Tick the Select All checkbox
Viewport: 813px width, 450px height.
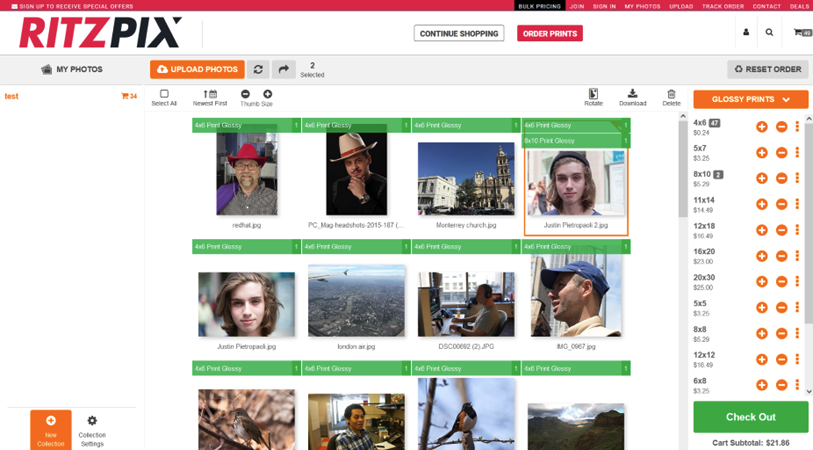tap(164, 94)
